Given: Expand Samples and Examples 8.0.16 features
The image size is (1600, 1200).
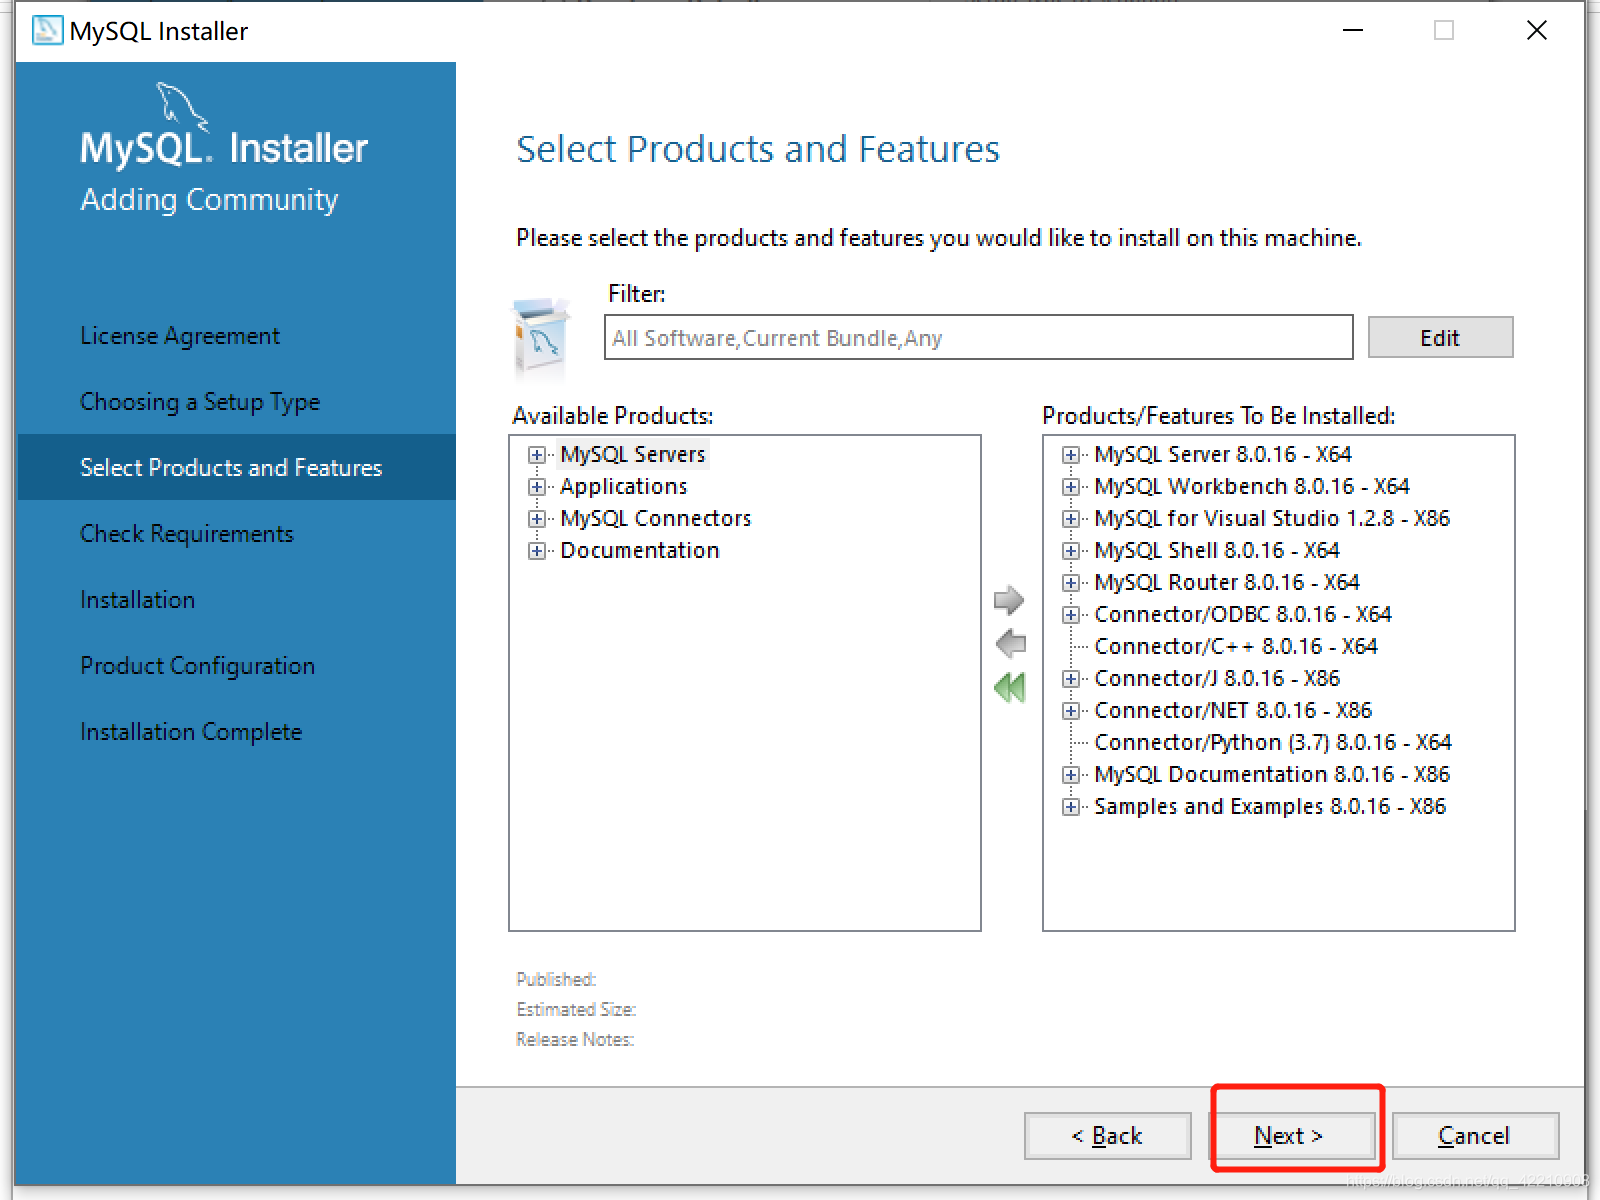Looking at the screenshot, I should [x=1071, y=807].
